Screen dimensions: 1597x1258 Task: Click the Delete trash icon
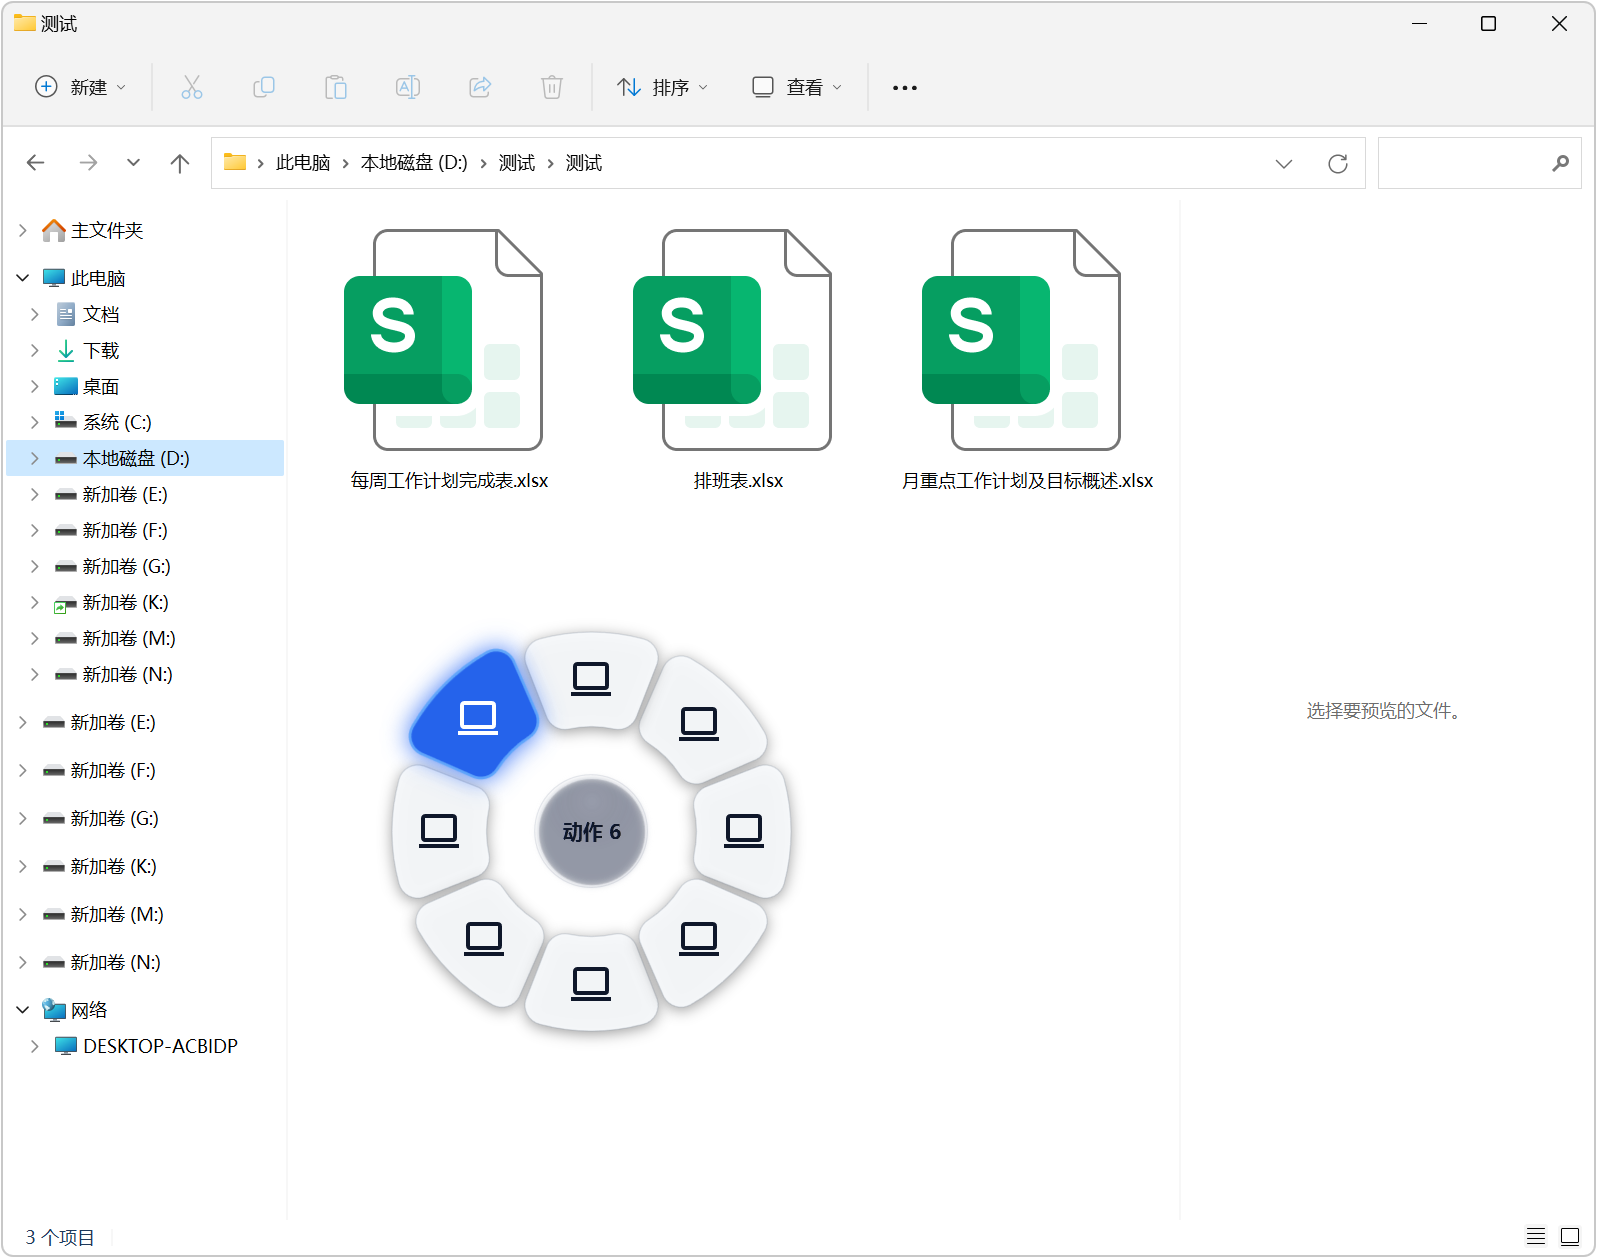552,87
